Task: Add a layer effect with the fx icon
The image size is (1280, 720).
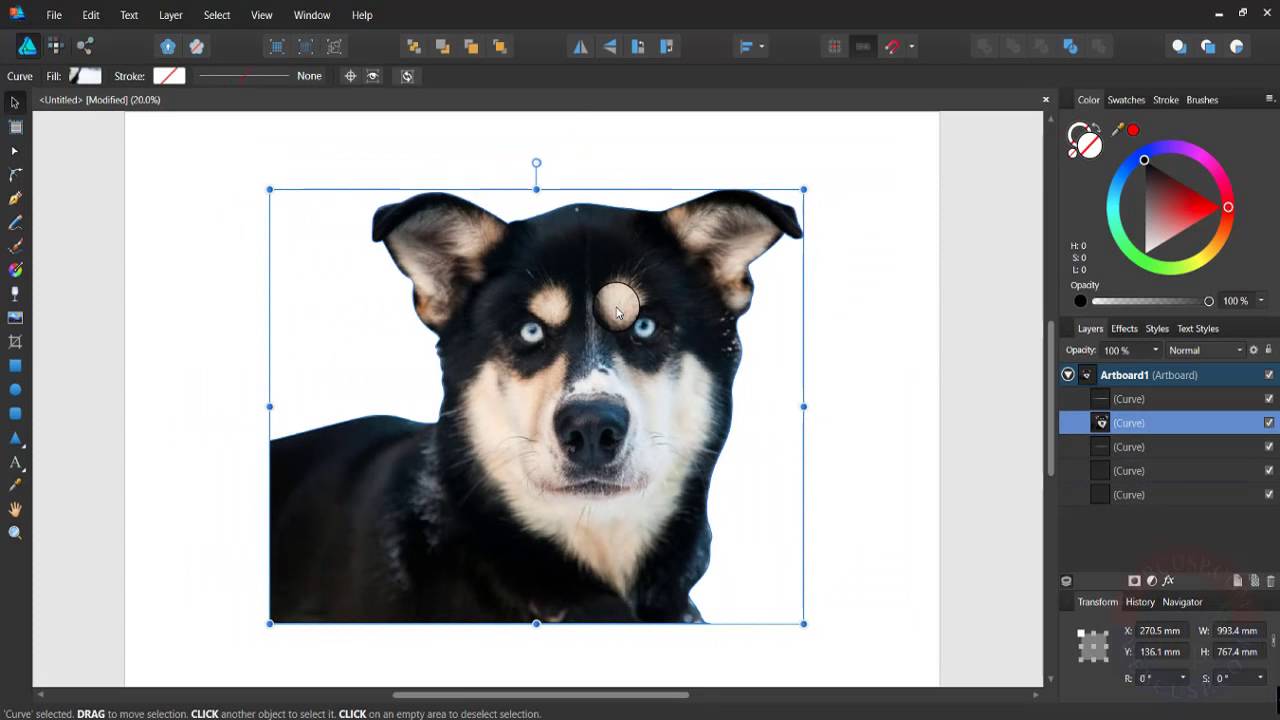Action: click(1168, 581)
